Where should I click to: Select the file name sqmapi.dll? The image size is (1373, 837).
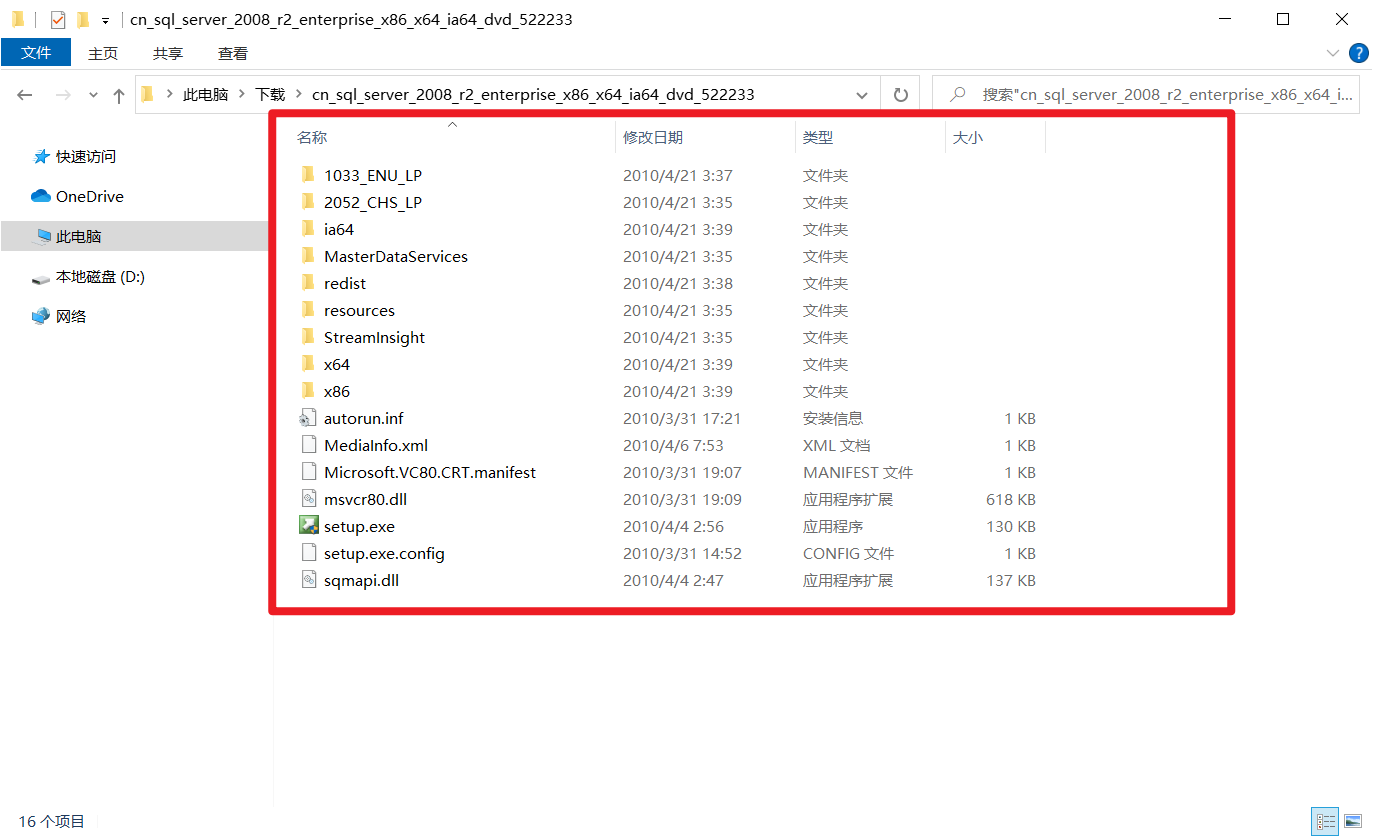pos(361,580)
